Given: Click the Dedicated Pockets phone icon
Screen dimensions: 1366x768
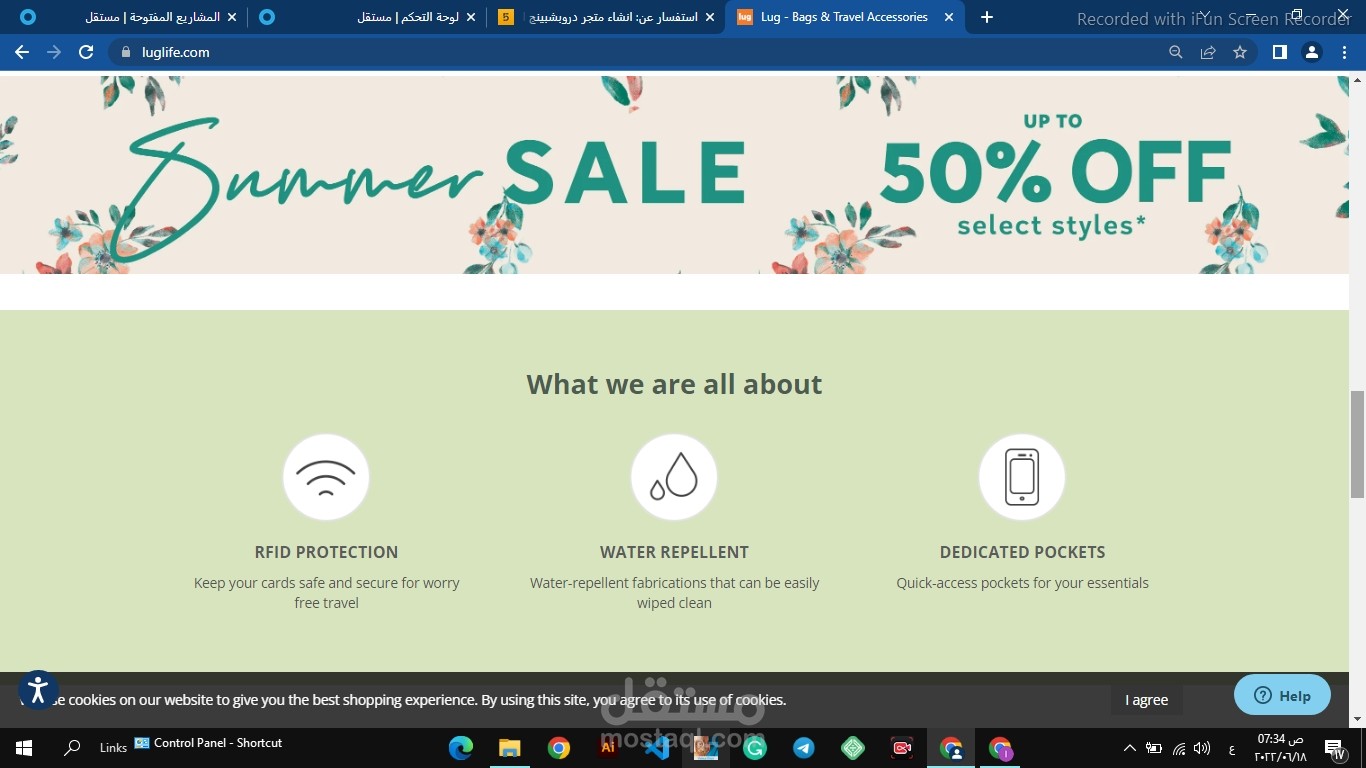Looking at the screenshot, I should 1022,477.
